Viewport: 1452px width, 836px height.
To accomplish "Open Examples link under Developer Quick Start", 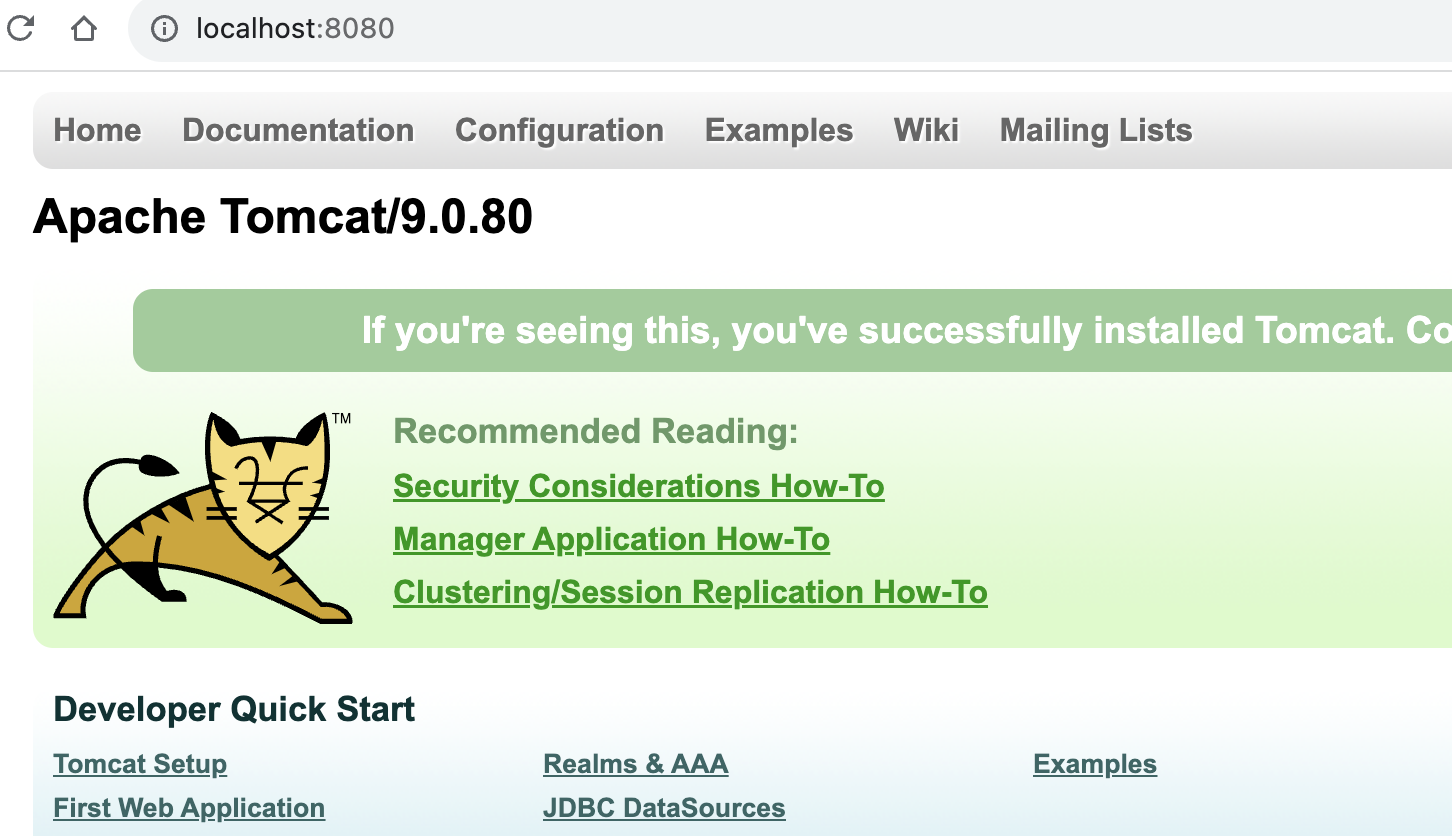I will tap(1095, 764).
